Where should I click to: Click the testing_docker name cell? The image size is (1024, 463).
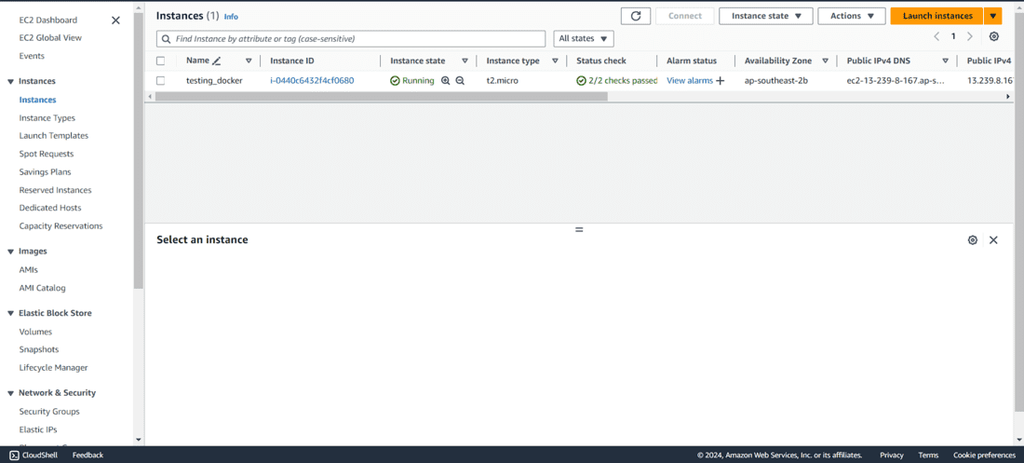click(x=214, y=81)
